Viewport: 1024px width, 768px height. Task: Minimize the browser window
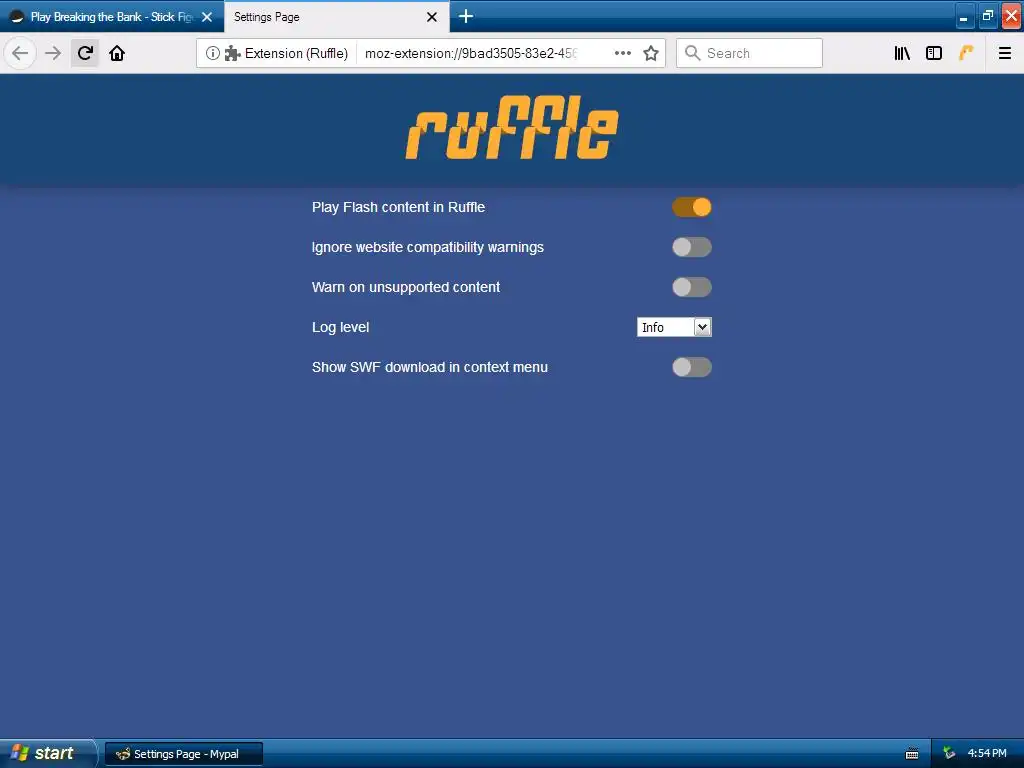[963, 16]
